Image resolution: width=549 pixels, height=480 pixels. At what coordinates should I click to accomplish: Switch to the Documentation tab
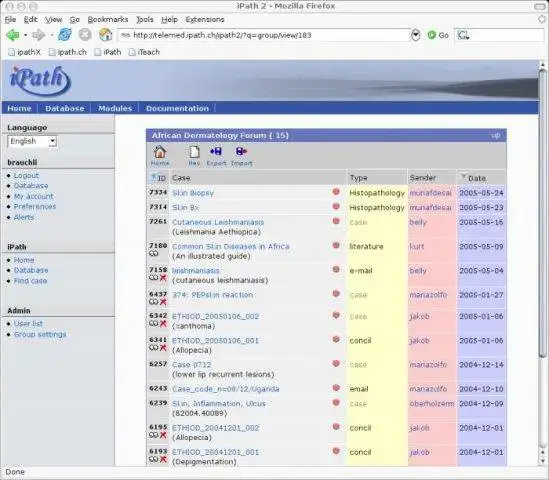pos(177,109)
